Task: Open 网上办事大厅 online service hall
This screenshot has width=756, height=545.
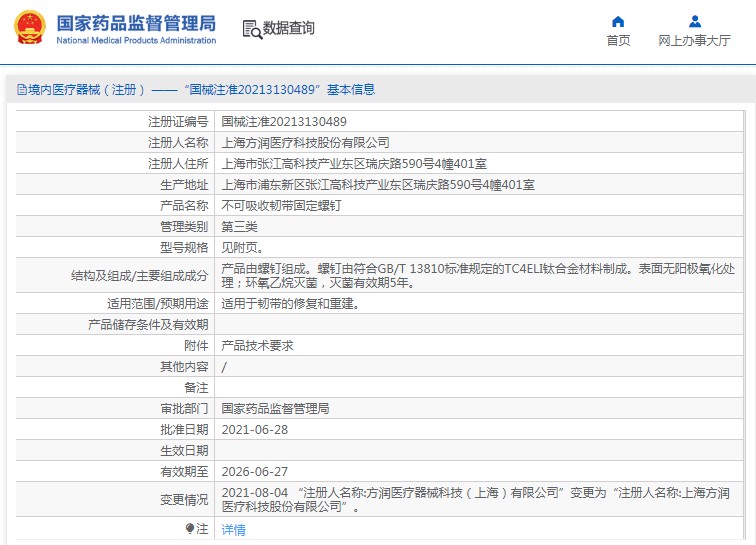Action: (x=694, y=41)
